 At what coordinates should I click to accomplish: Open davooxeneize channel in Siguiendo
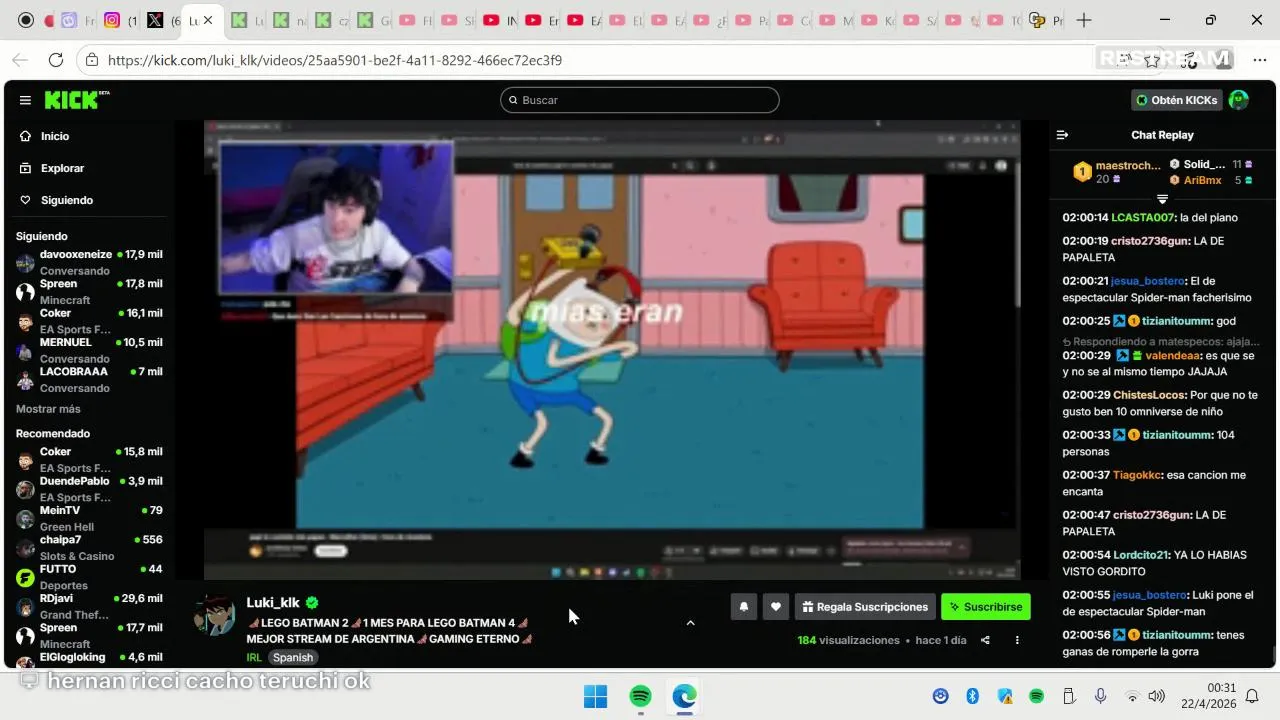(x=88, y=262)
